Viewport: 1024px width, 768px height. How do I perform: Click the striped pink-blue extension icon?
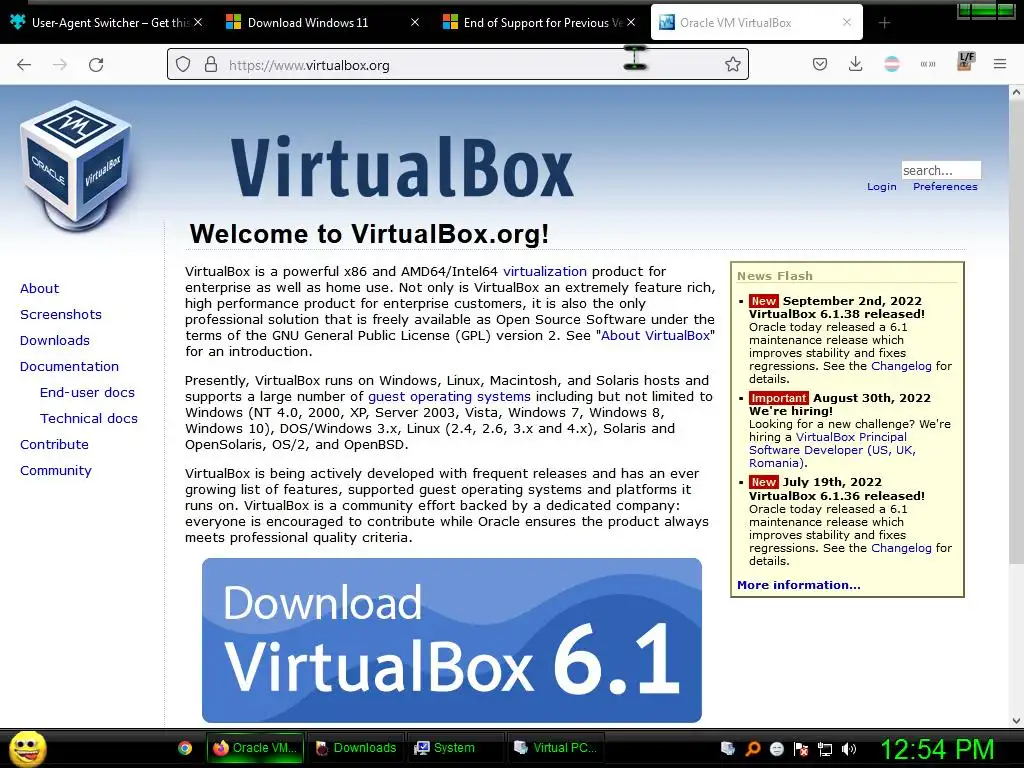coord(891,64)
